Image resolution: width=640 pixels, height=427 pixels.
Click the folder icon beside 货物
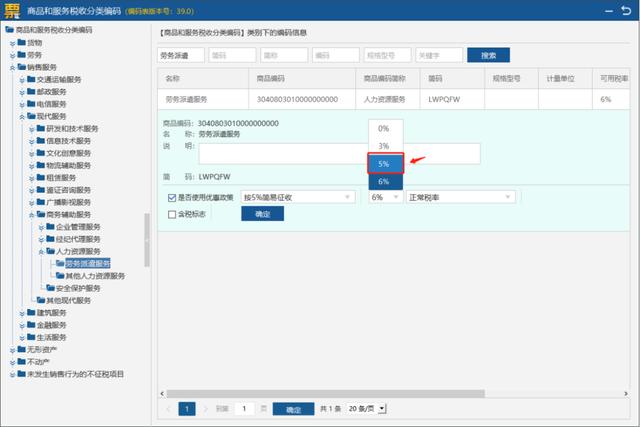(x=23, y=43)
